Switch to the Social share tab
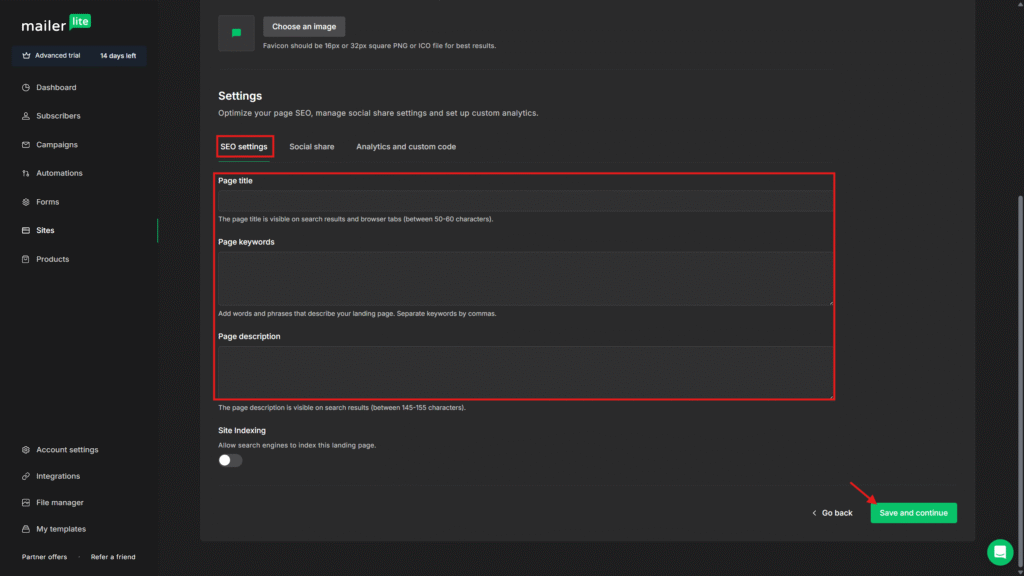Screen dimensions: 1024x576 [x=312, y=147]
